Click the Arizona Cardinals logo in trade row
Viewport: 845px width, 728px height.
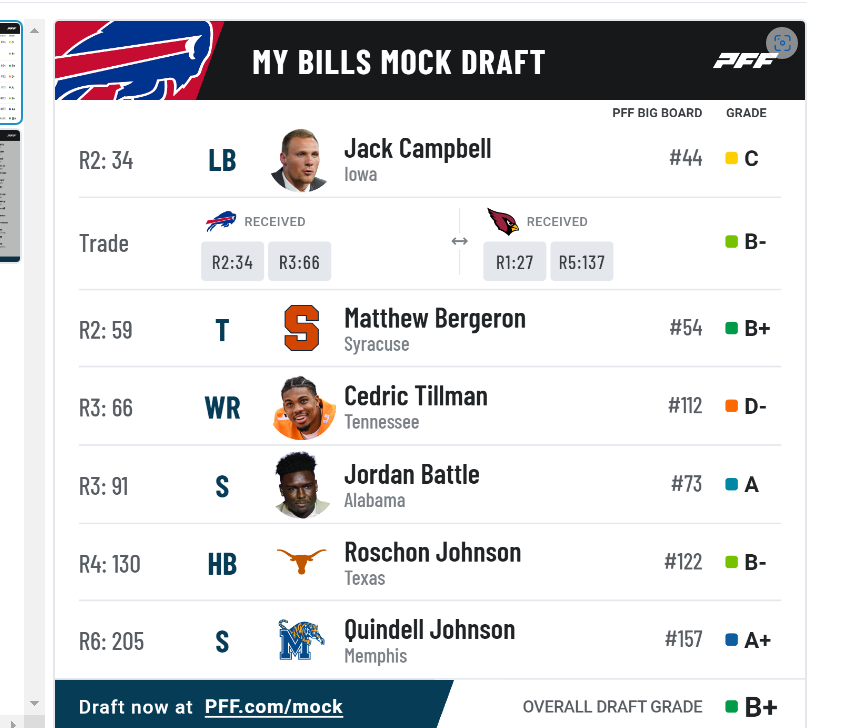(x=503, y=221)
